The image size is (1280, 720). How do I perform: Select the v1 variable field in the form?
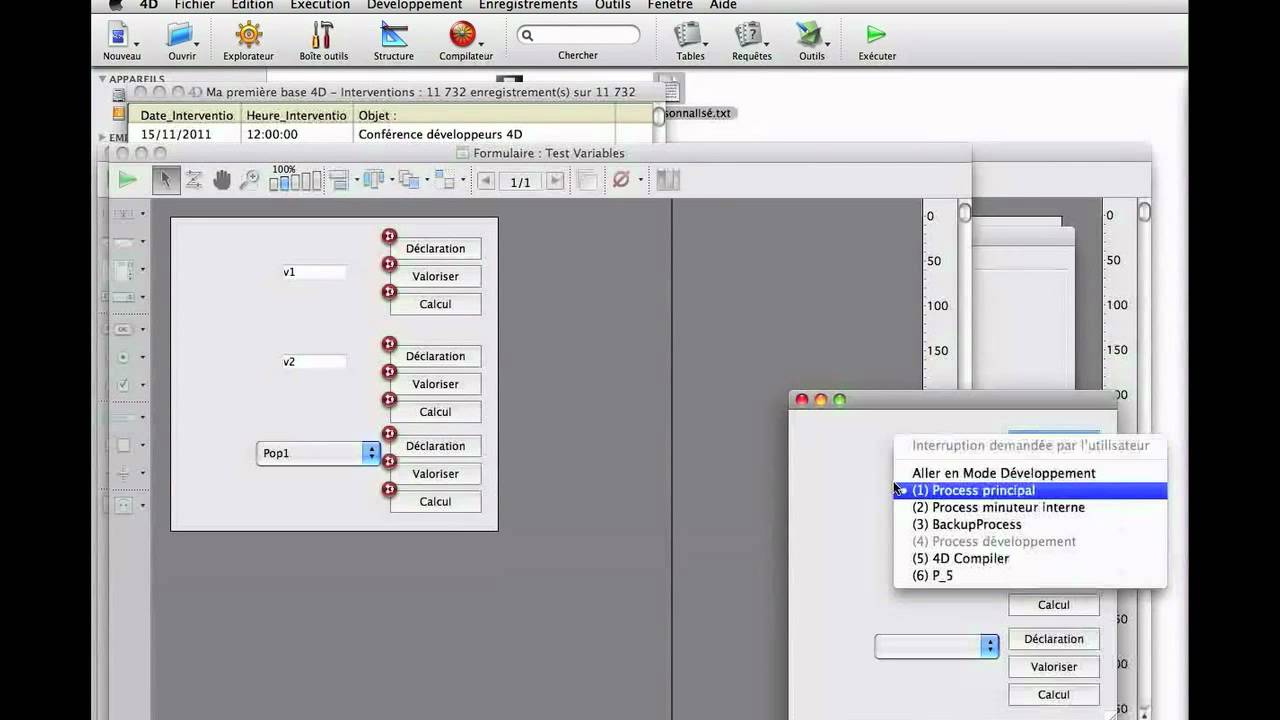pyautogui.click(x=314, y=272)
